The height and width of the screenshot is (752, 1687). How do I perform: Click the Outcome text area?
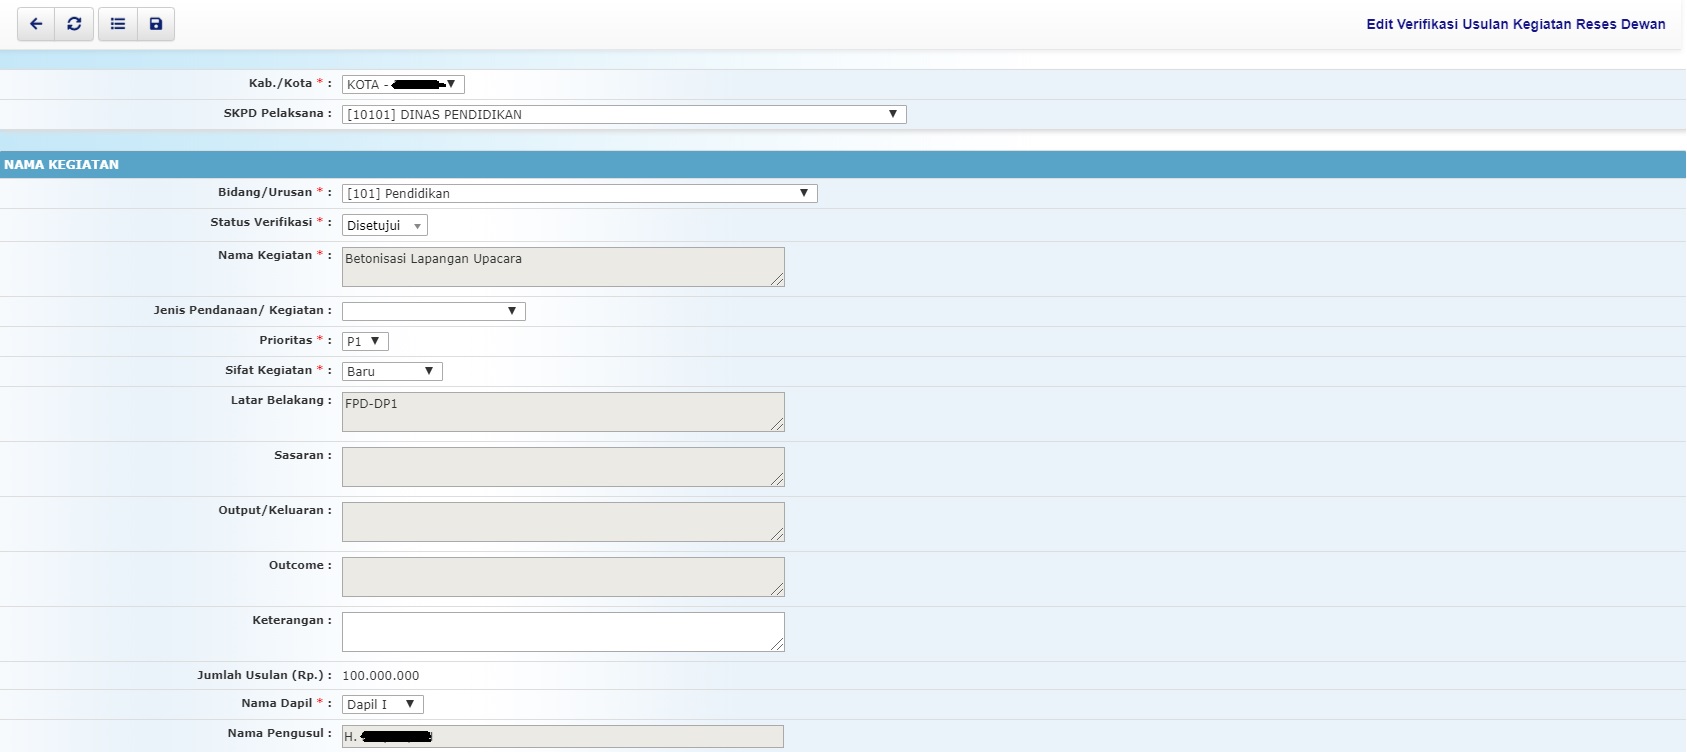coord(562,577)
